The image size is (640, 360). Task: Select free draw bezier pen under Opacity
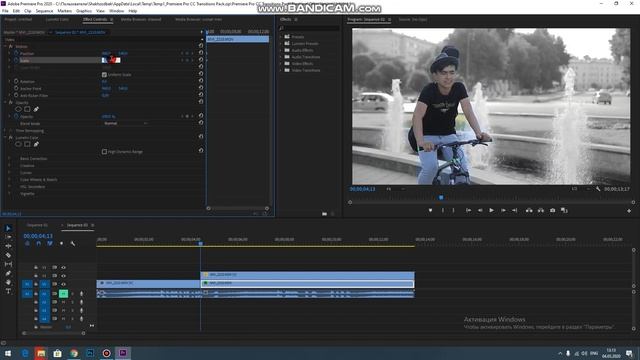36,109
